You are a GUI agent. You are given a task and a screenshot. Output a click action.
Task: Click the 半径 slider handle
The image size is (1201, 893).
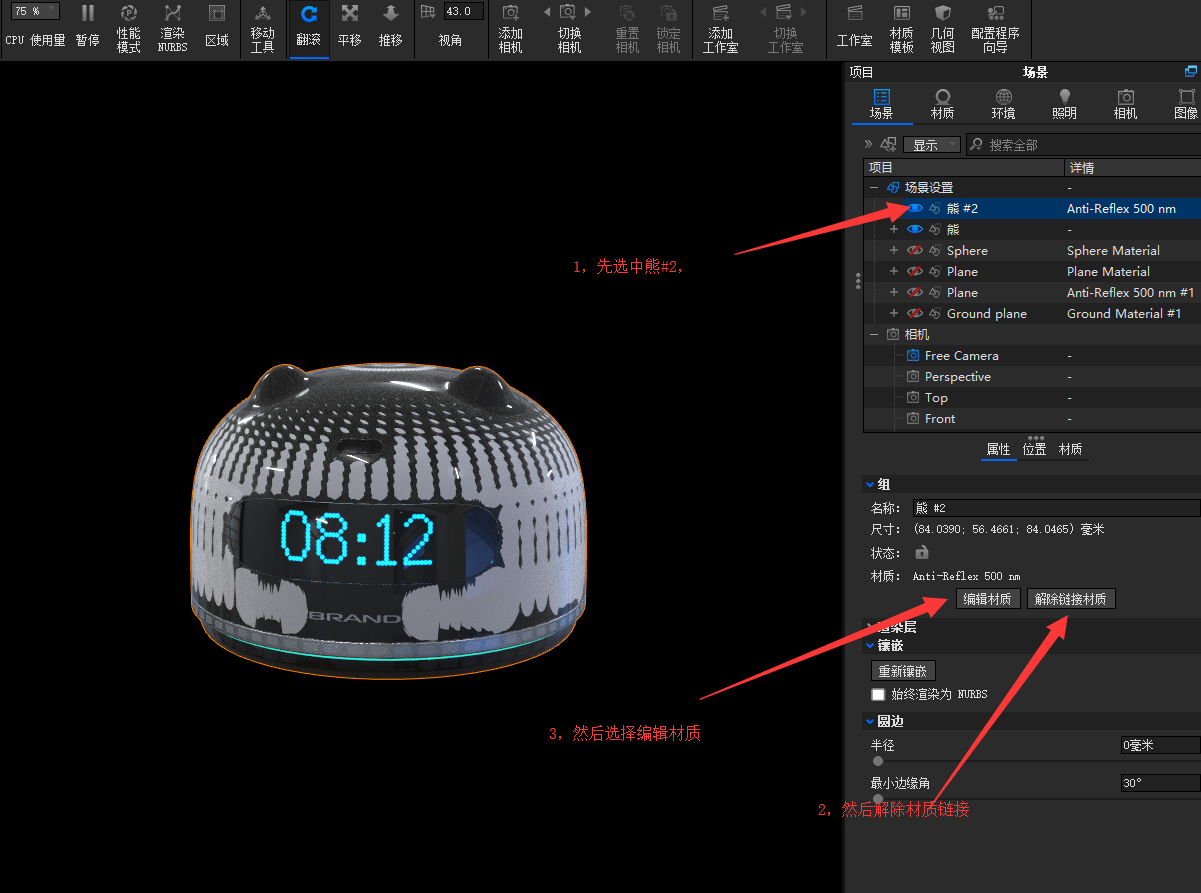click(x=878, y=761)
